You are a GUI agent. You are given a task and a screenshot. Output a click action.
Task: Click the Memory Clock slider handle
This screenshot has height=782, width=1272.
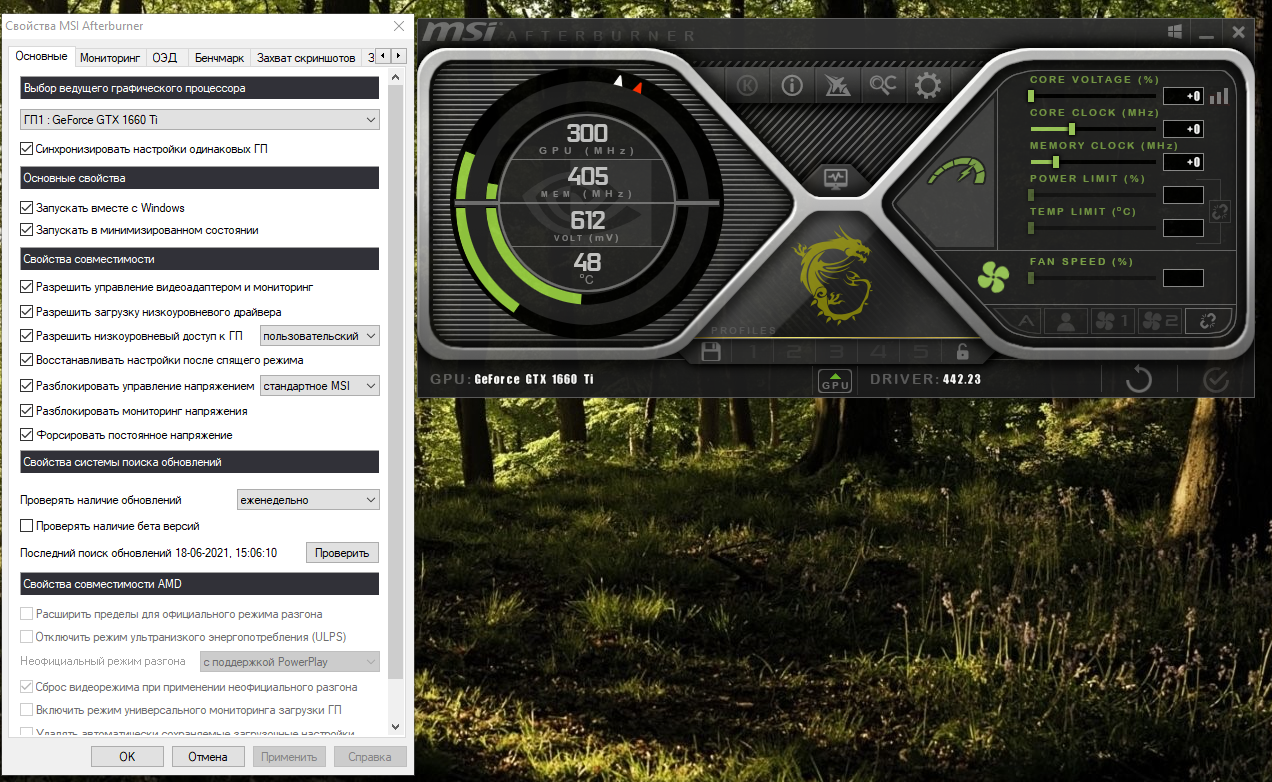[x=1055, y=162]
